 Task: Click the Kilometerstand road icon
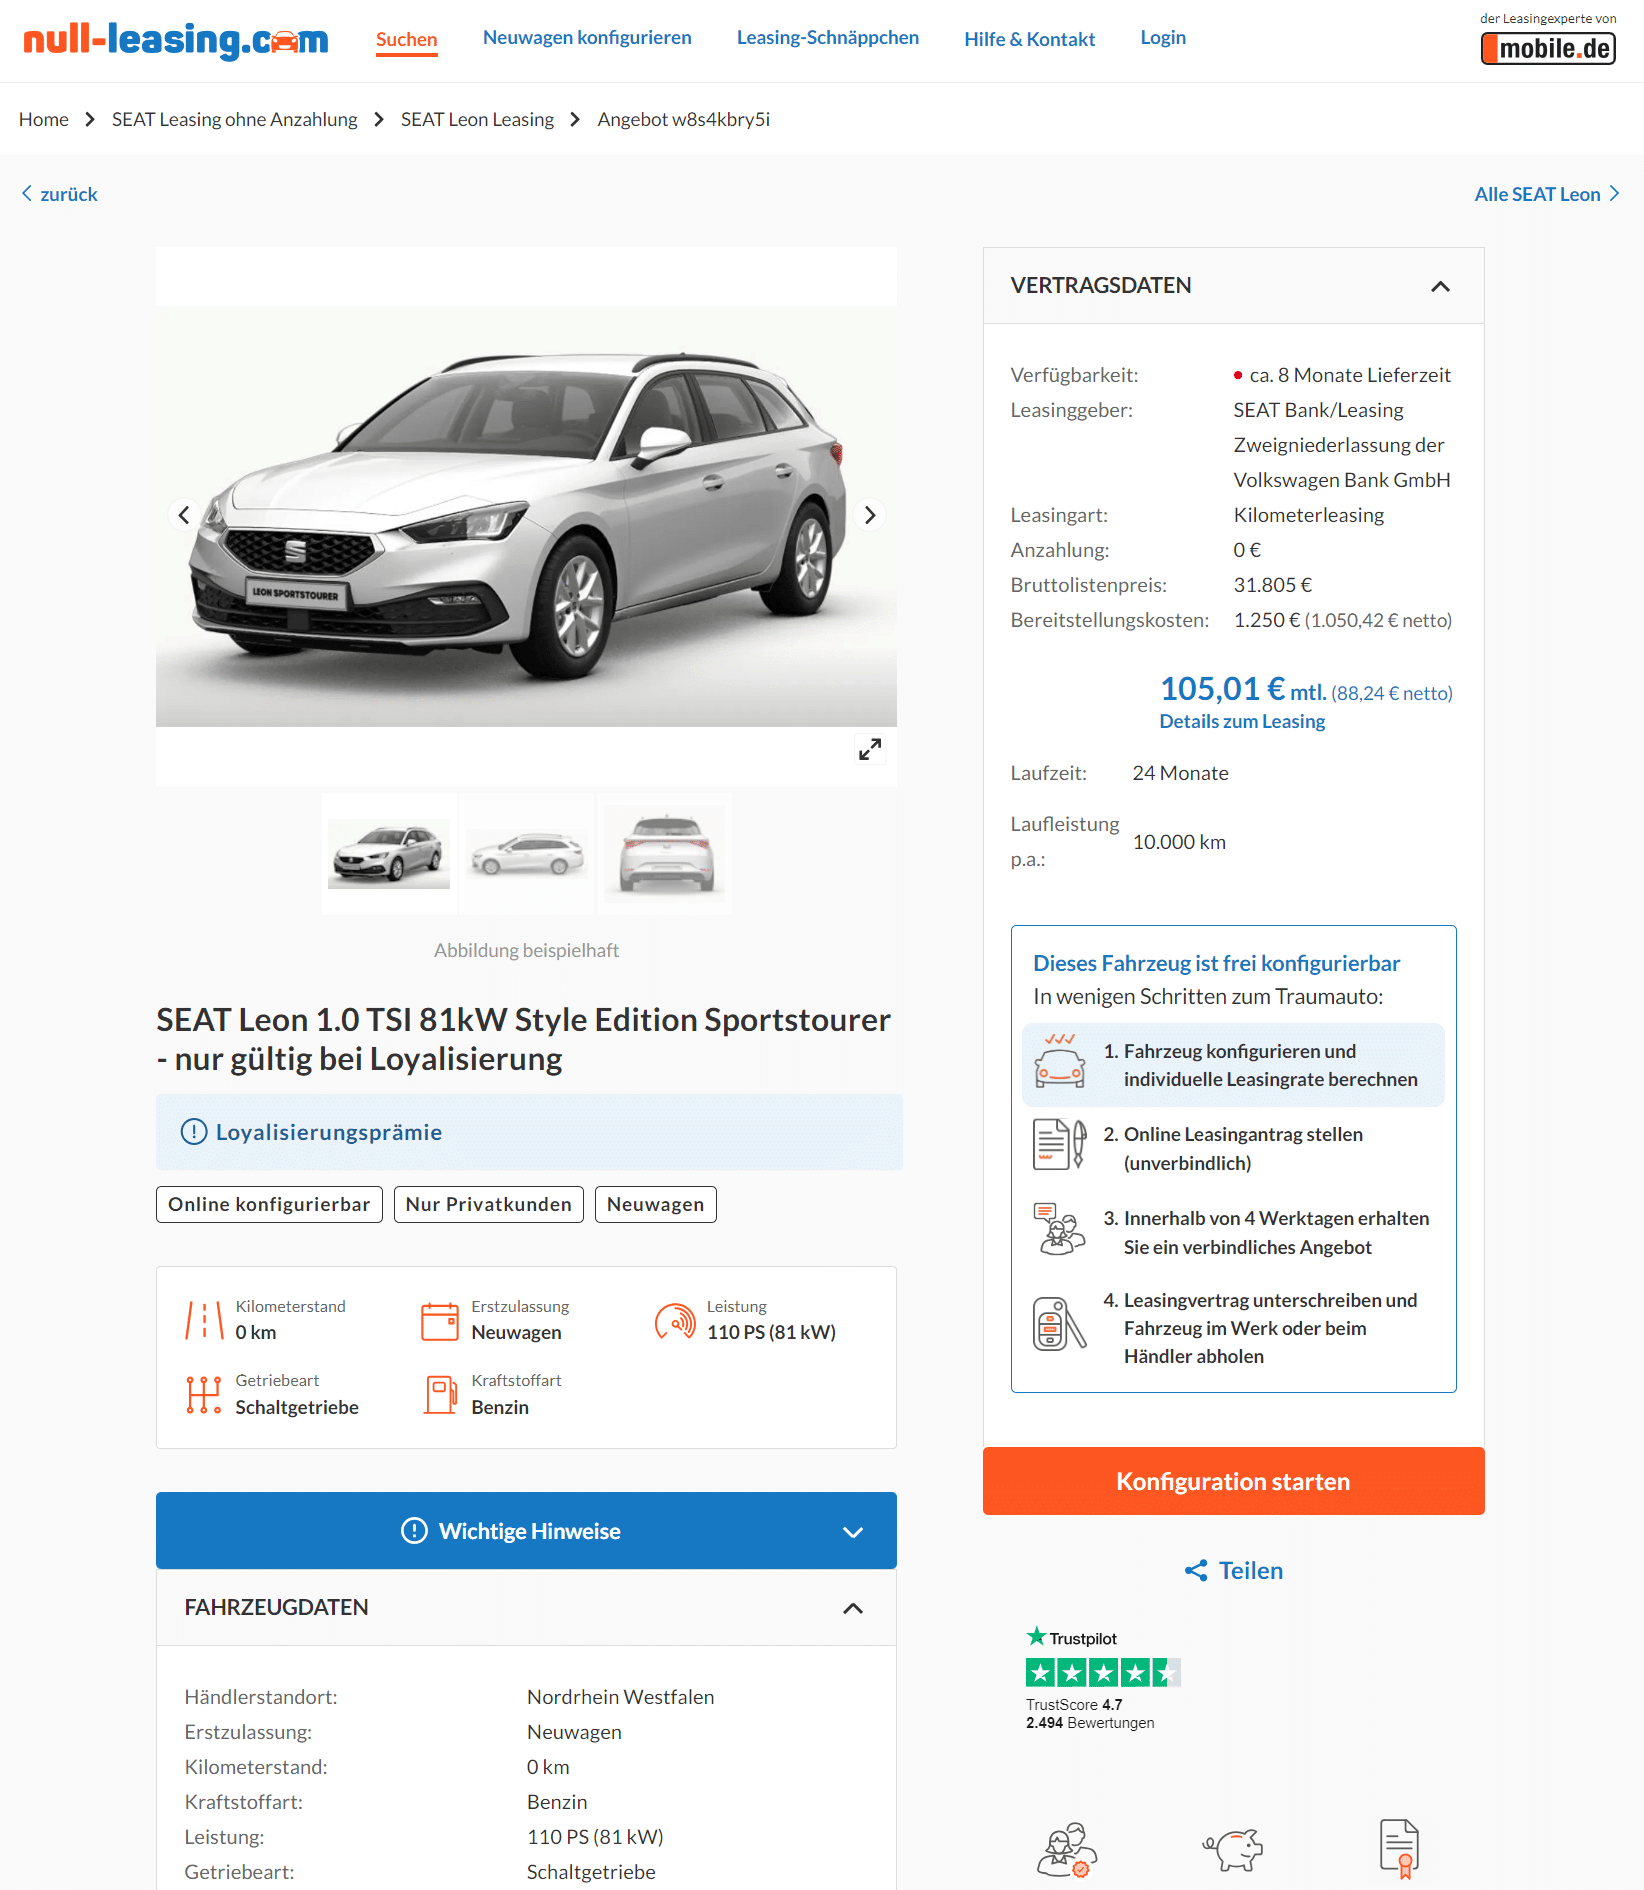coord(204,1320)
